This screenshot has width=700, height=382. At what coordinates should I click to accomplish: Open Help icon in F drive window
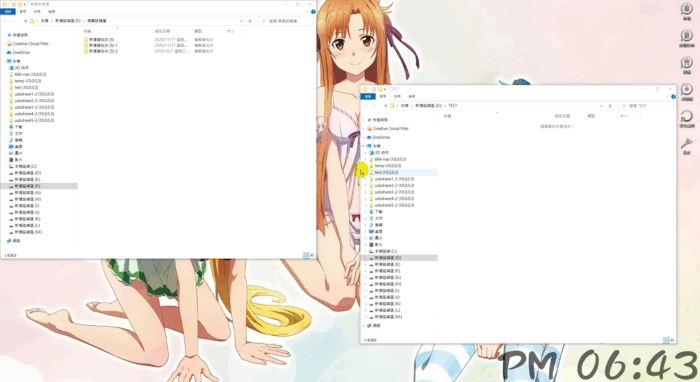click(313, 12)
